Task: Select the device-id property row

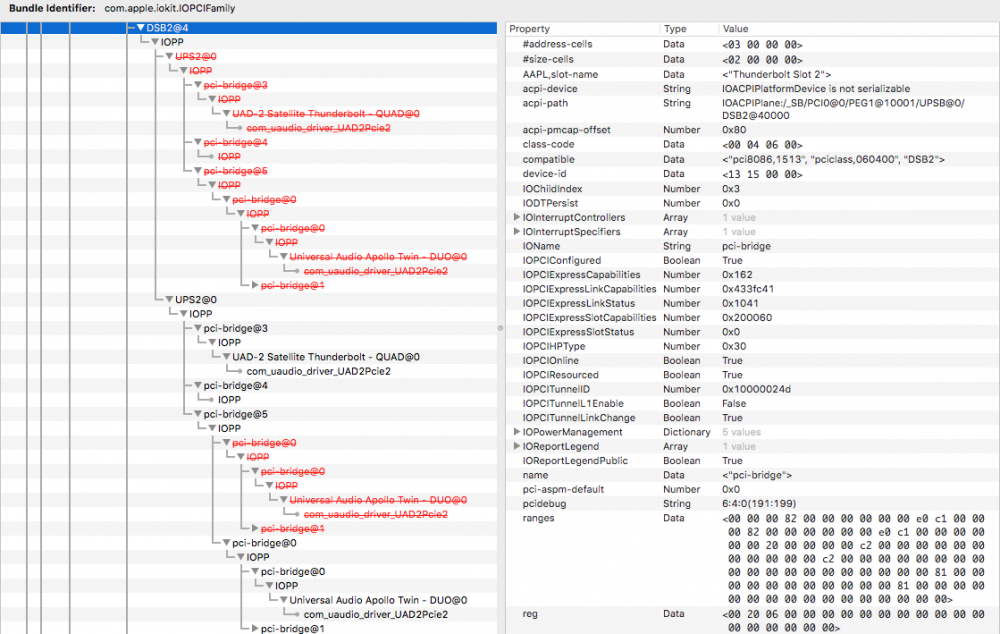Action: coord(753,174)
